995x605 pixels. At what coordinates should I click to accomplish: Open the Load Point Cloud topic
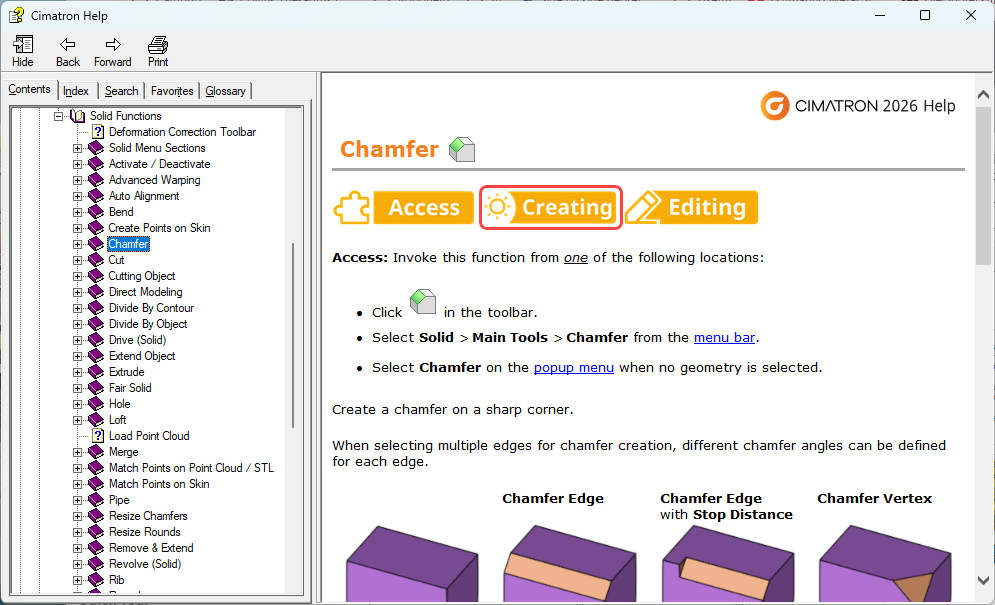pos(149,436)
